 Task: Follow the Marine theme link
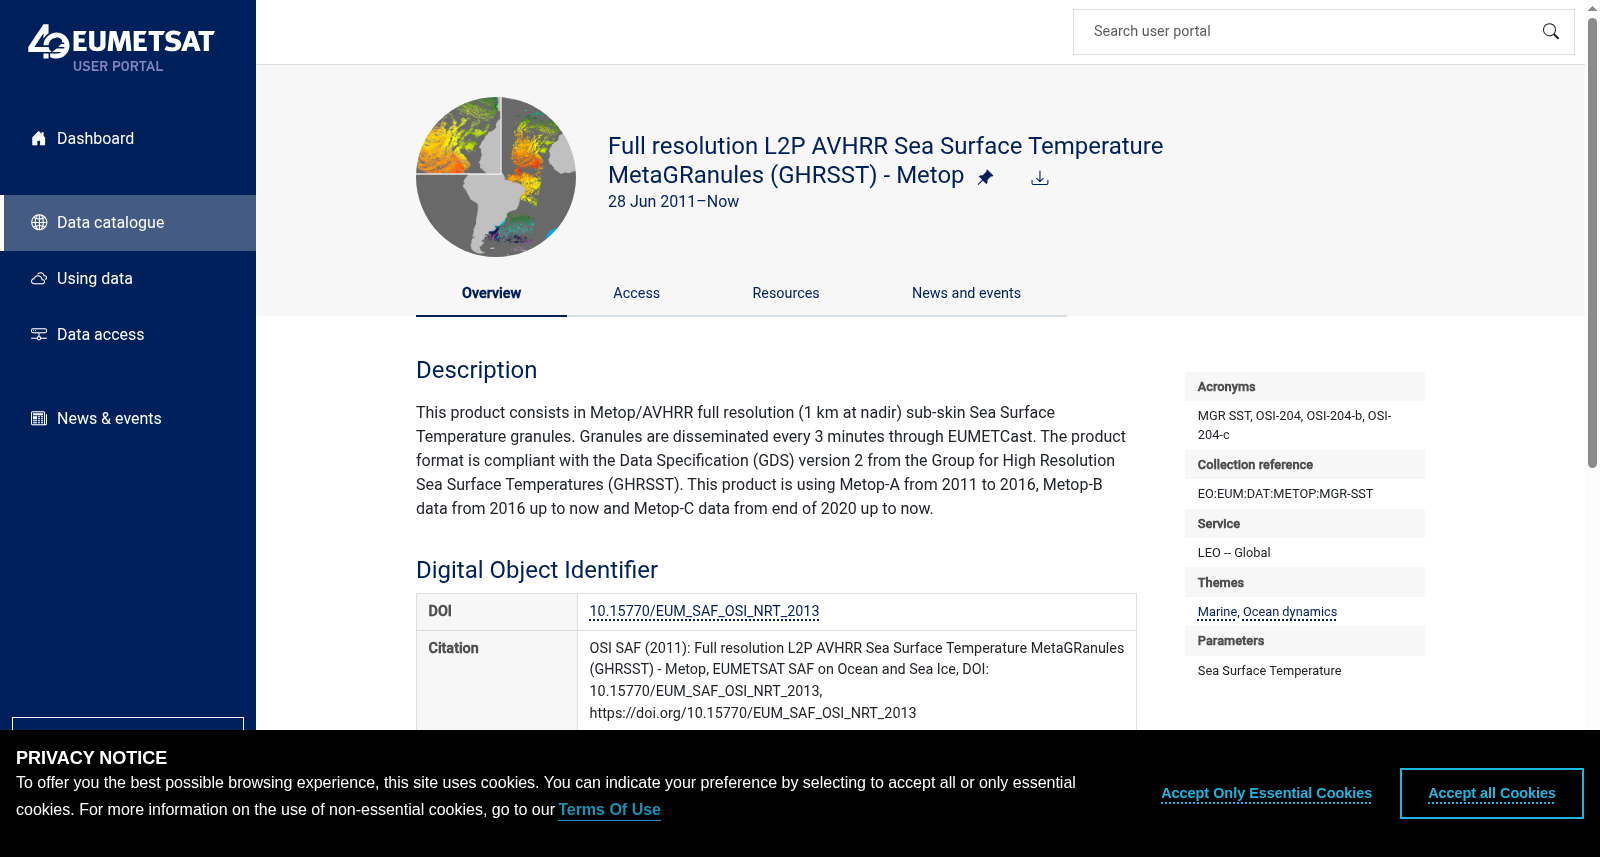(x=1217, y=612)
